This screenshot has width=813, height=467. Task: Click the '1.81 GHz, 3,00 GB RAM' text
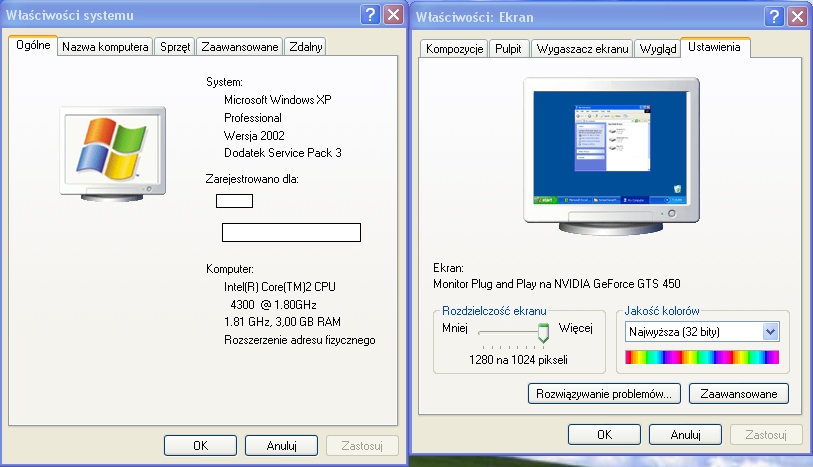click(282, 322)
